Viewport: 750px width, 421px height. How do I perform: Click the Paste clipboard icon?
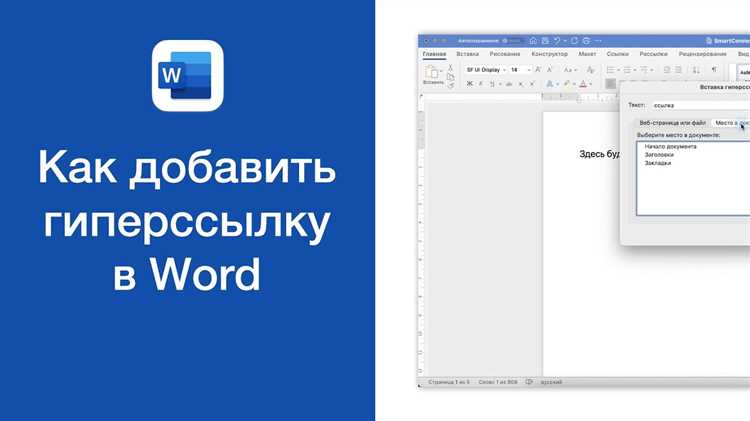[432, 73]
